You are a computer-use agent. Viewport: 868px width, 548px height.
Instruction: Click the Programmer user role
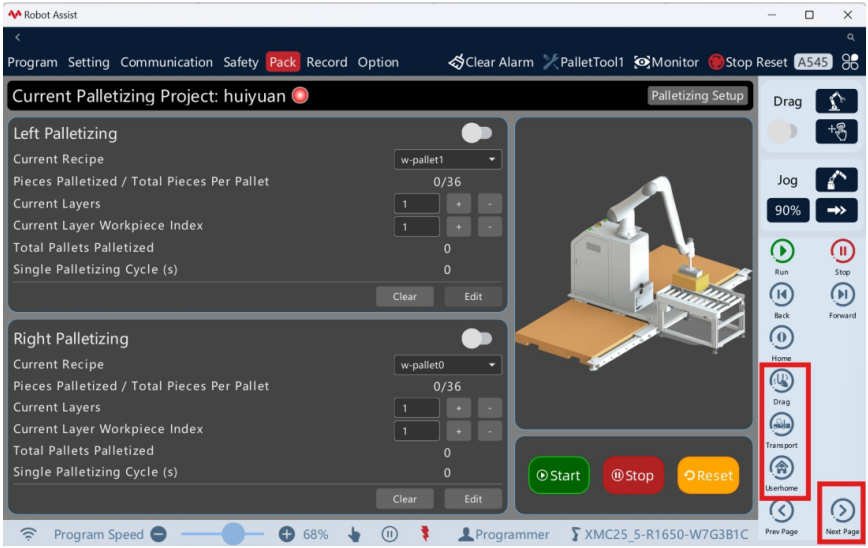[504, 534]
